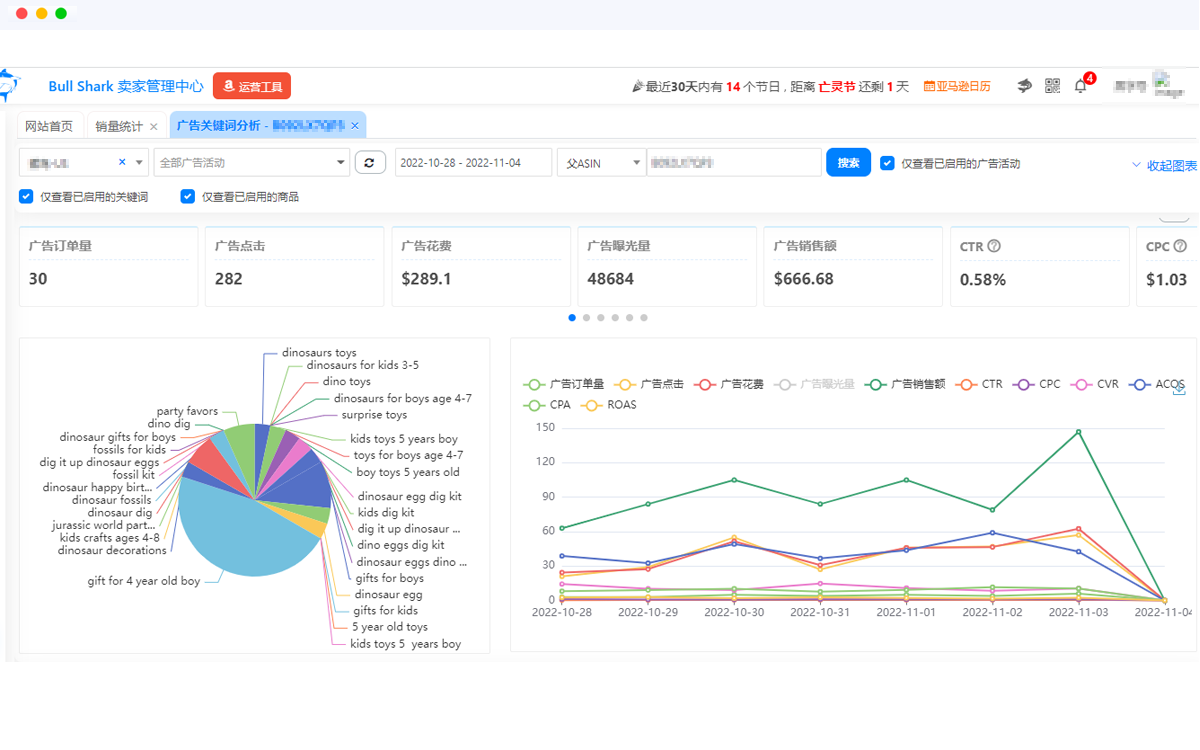Click the CTR help question icon
Screen dimensions: 1200x750
(994, 246)
